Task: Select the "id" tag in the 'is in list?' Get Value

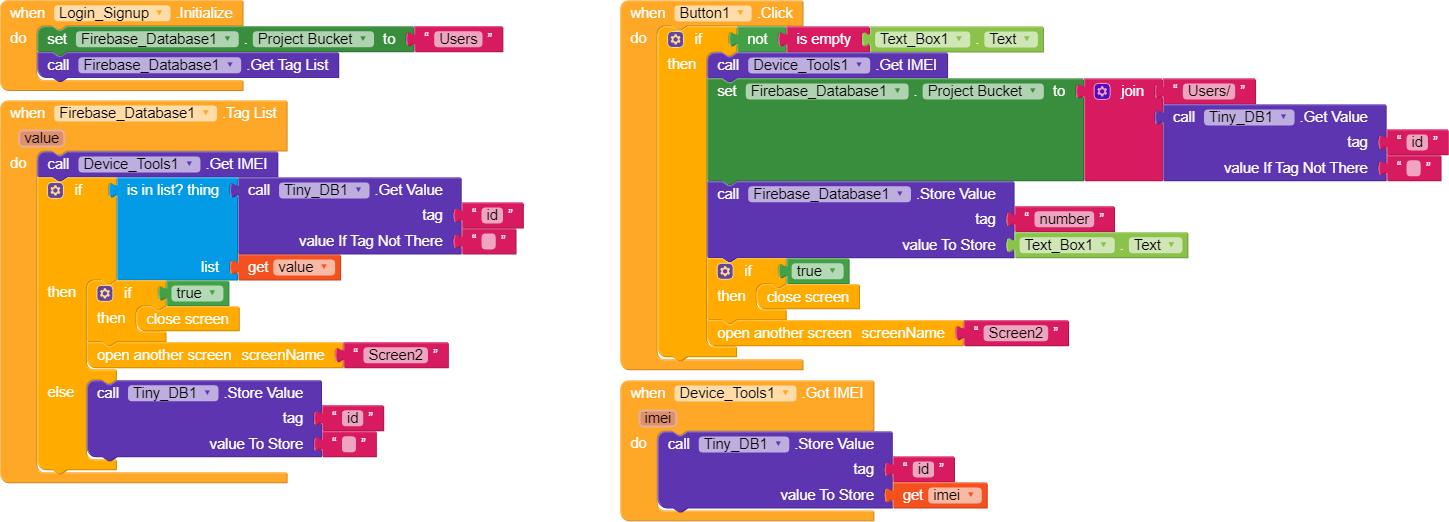Action: point(492,215)
